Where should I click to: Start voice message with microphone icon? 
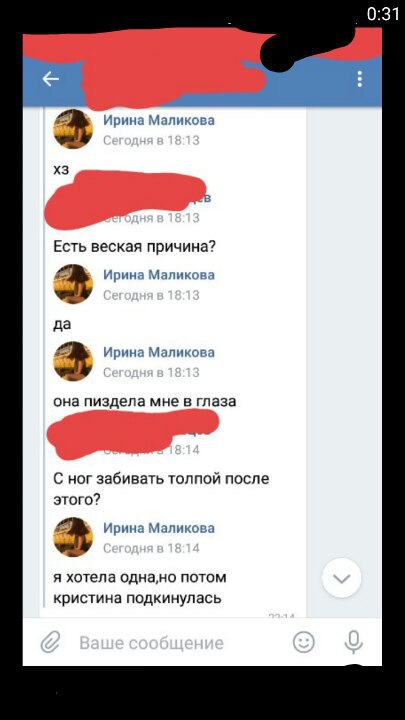[354, 642]
